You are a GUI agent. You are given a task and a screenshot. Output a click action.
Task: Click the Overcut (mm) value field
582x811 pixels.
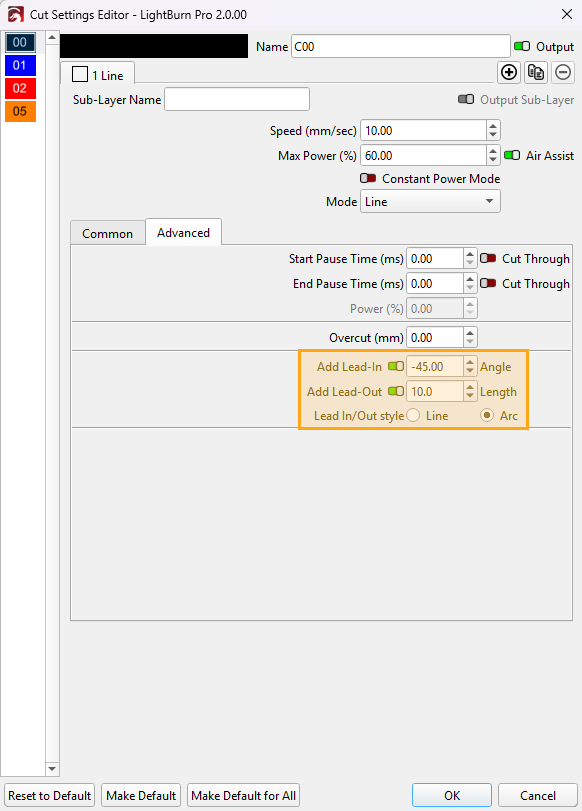click(x=435, y=338)
